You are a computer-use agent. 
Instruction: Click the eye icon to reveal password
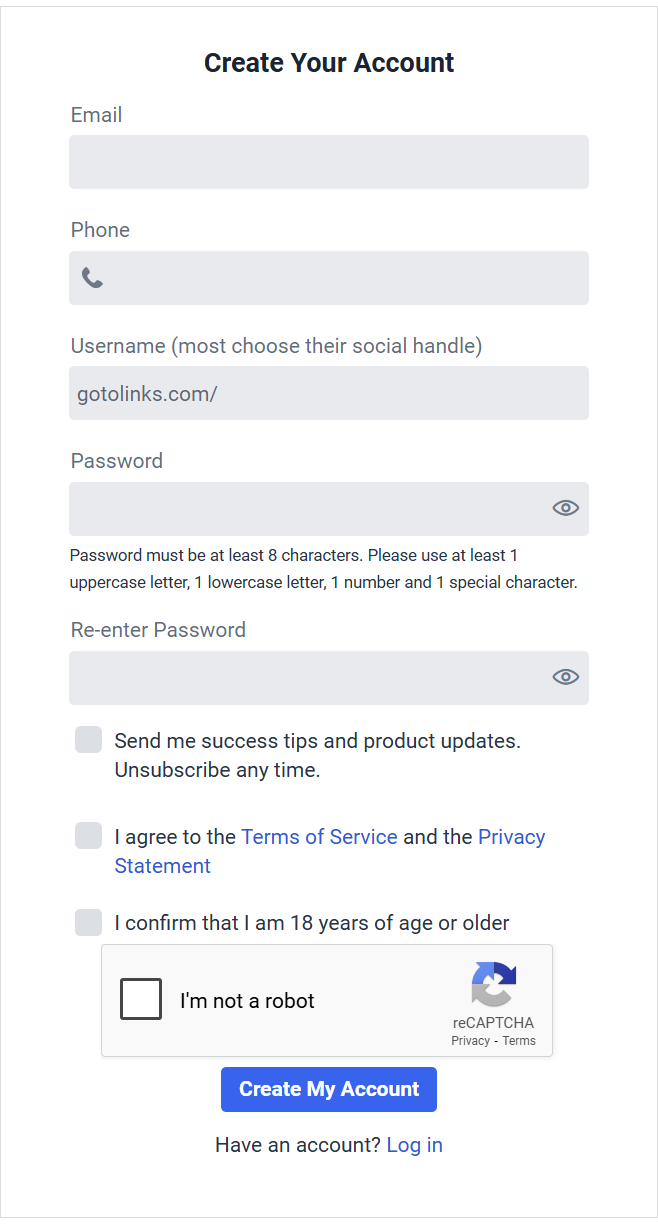tap(564, 508)
